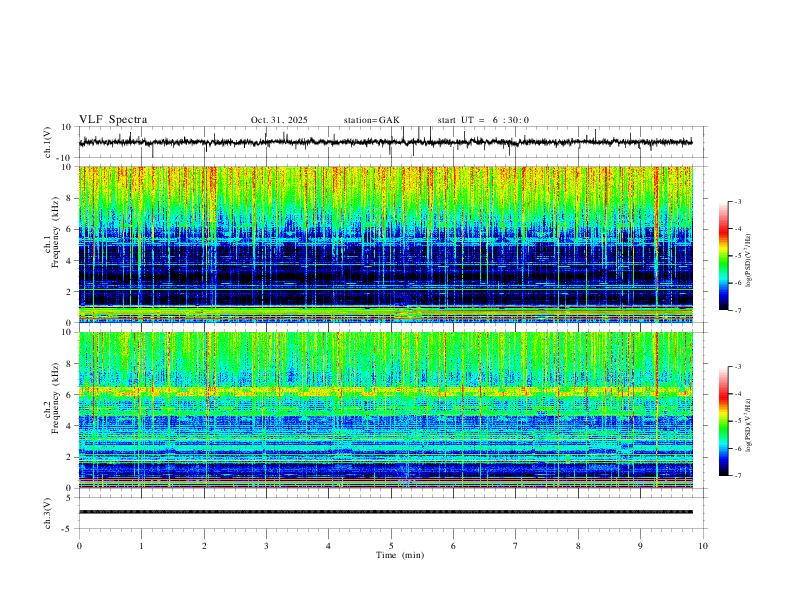
Task: Click the "-3" tick on ch.1 colorbar
Action: point(737,201)
